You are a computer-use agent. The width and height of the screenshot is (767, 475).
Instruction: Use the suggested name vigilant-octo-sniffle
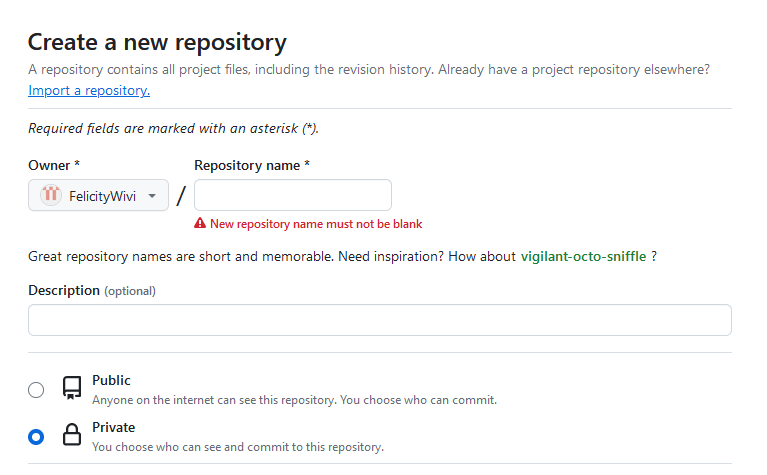[583, 256]
